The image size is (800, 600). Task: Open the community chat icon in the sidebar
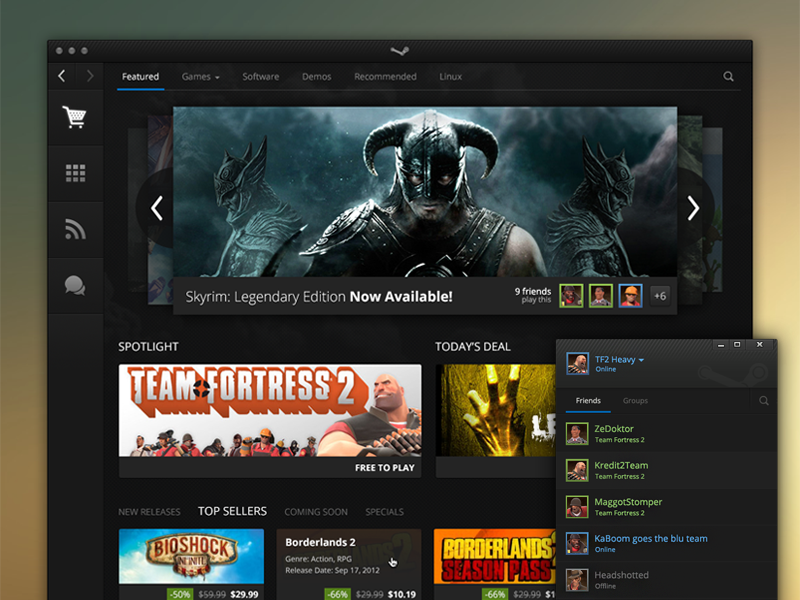75,286
